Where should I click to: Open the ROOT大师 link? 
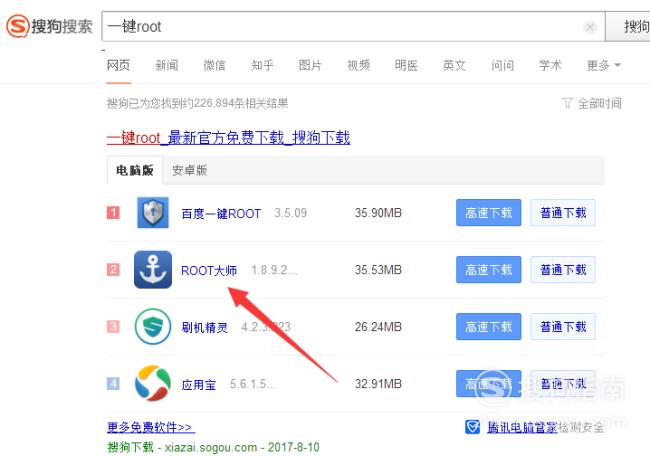click(x=209, y=270)
